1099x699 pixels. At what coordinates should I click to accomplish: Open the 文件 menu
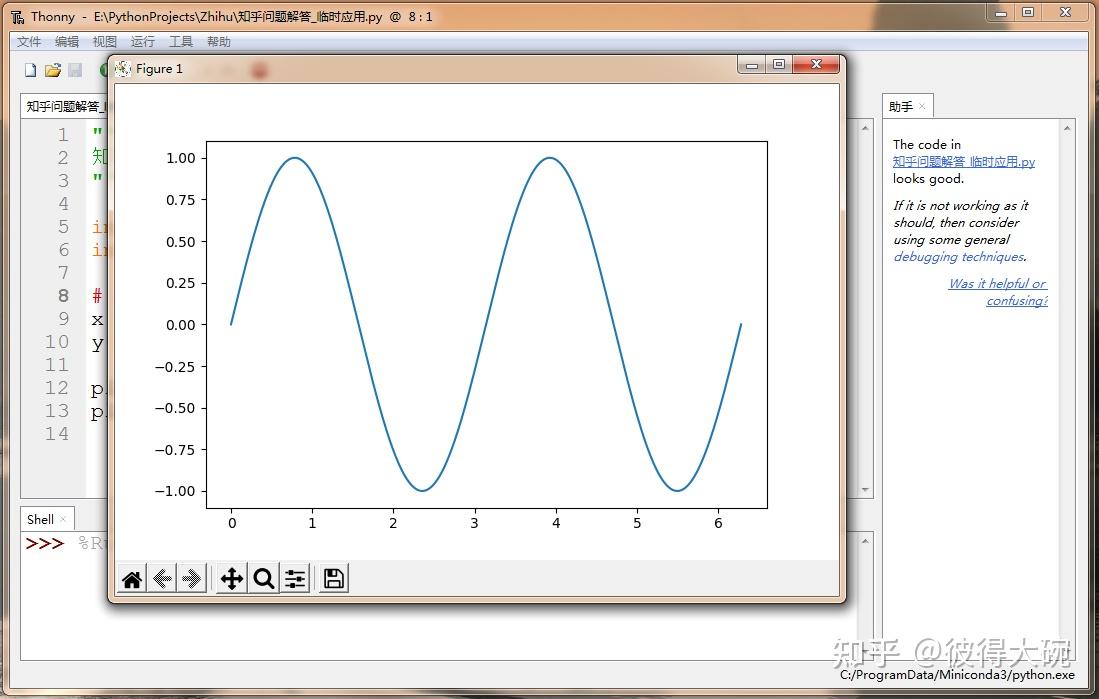click(x=28, y=41)
